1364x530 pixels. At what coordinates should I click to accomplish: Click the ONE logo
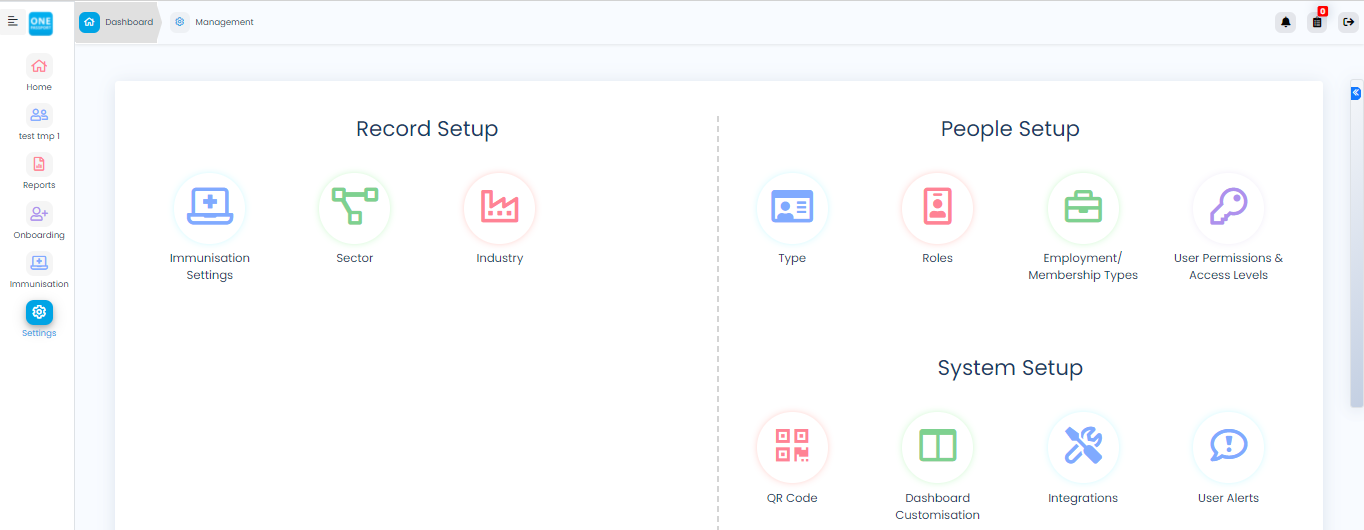(x=41, y=22)
